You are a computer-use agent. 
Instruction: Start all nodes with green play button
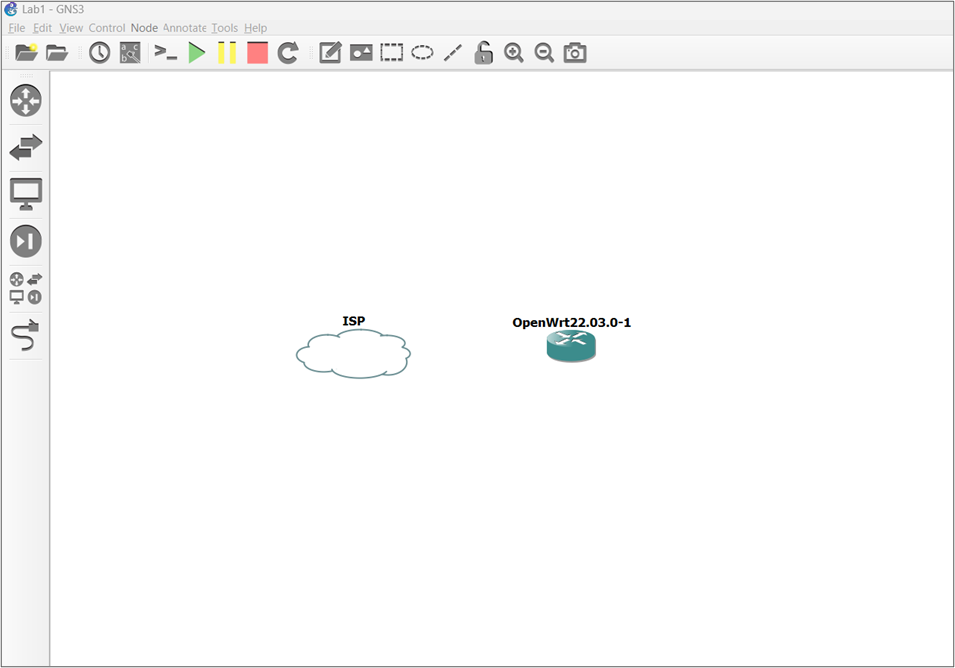pos(196,53)
